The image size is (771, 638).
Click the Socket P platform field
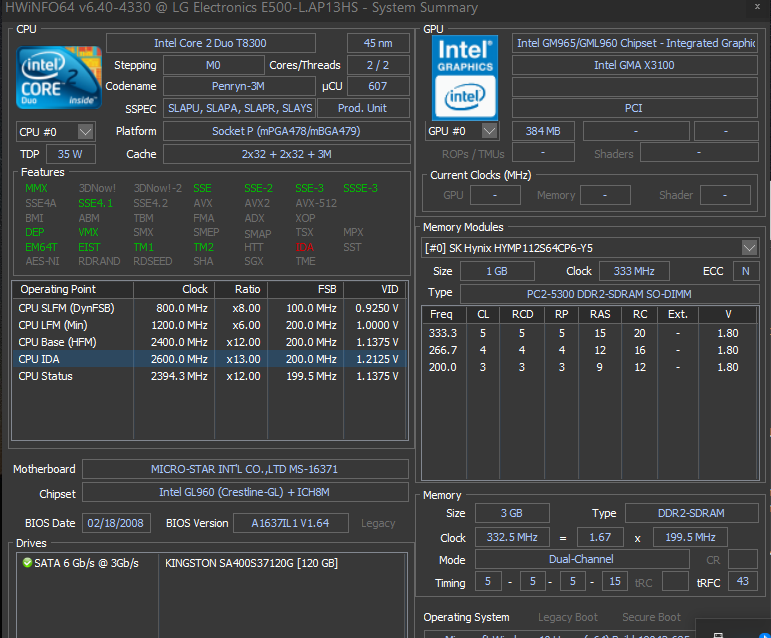(286, 131)
